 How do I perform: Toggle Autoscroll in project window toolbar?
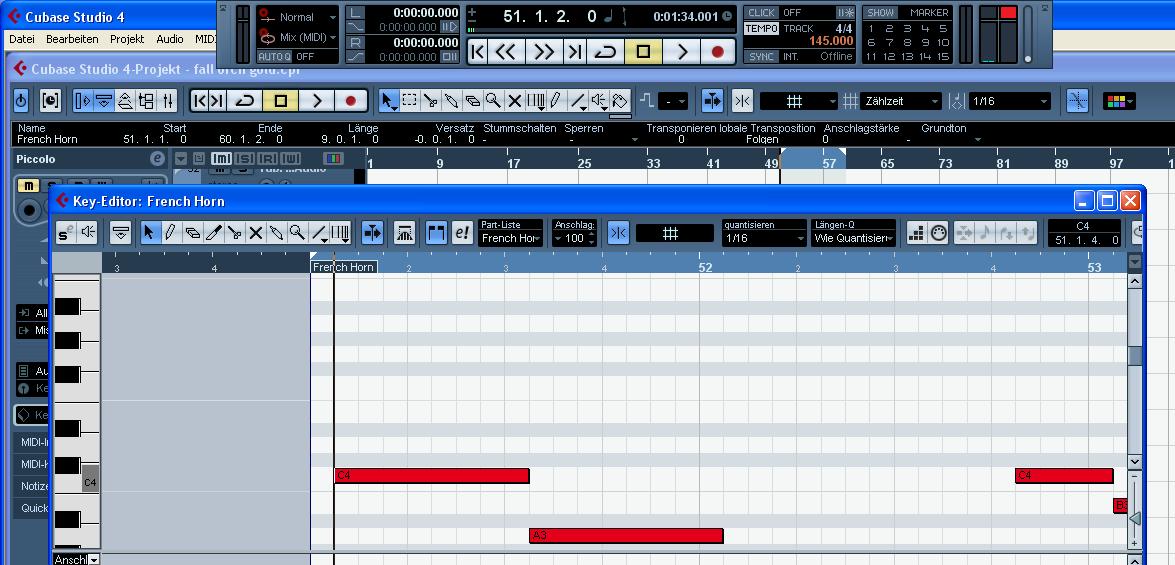(x=712, y=100)
